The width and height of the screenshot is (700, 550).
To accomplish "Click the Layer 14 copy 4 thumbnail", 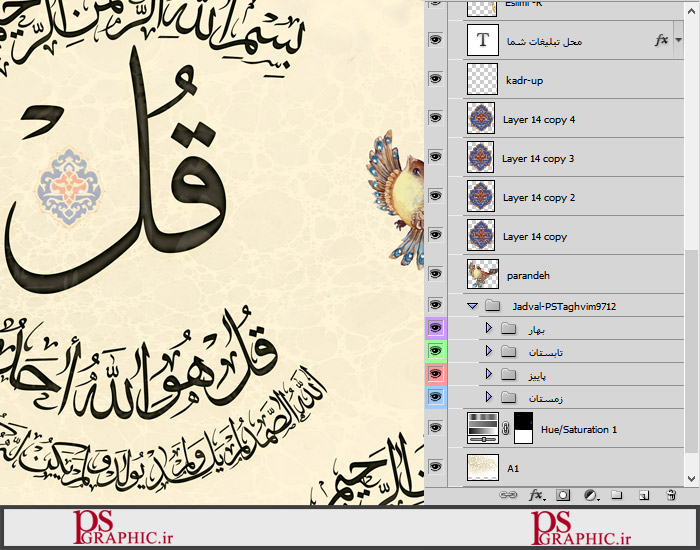I will coord(481,118).
